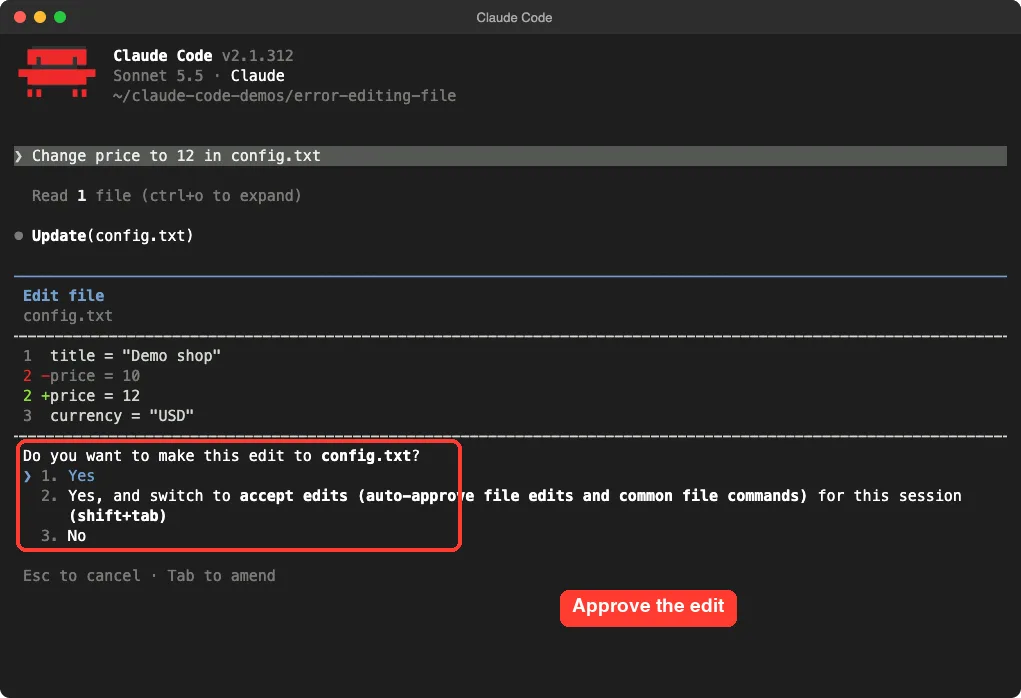Click the red Claude Code mascot logo
Viewport: 1021px width, 698px height.
(57, 72)
